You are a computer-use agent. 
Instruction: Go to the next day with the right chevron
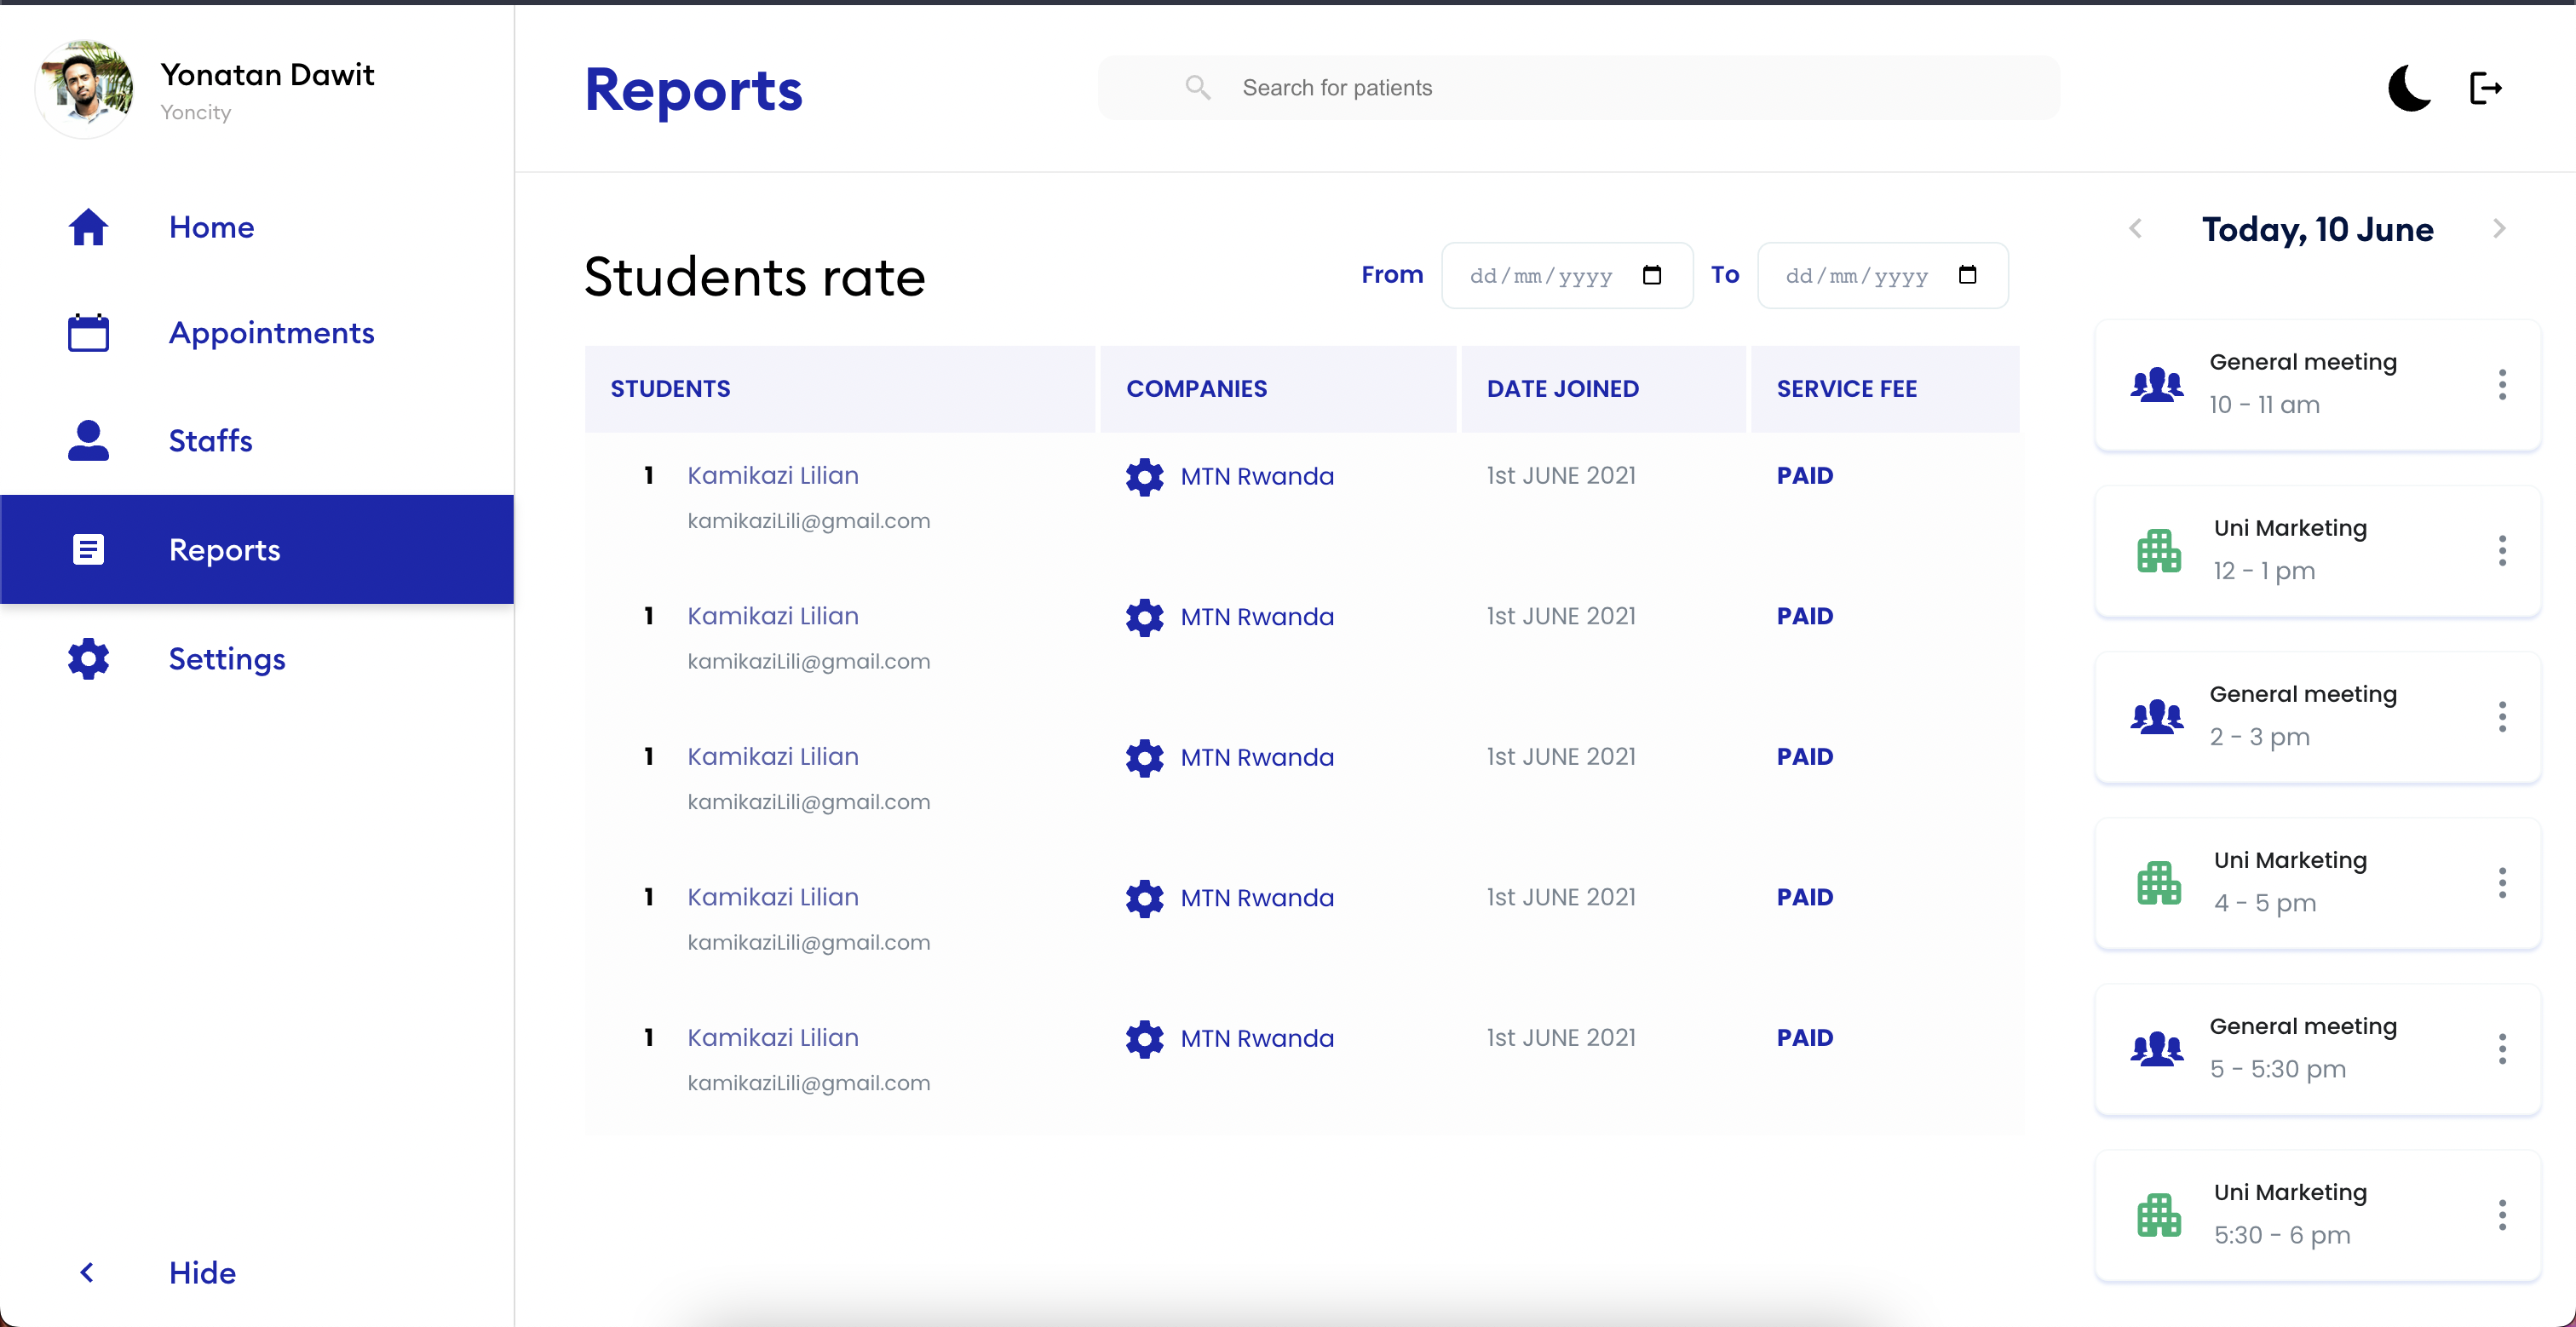coord(2499,228)
